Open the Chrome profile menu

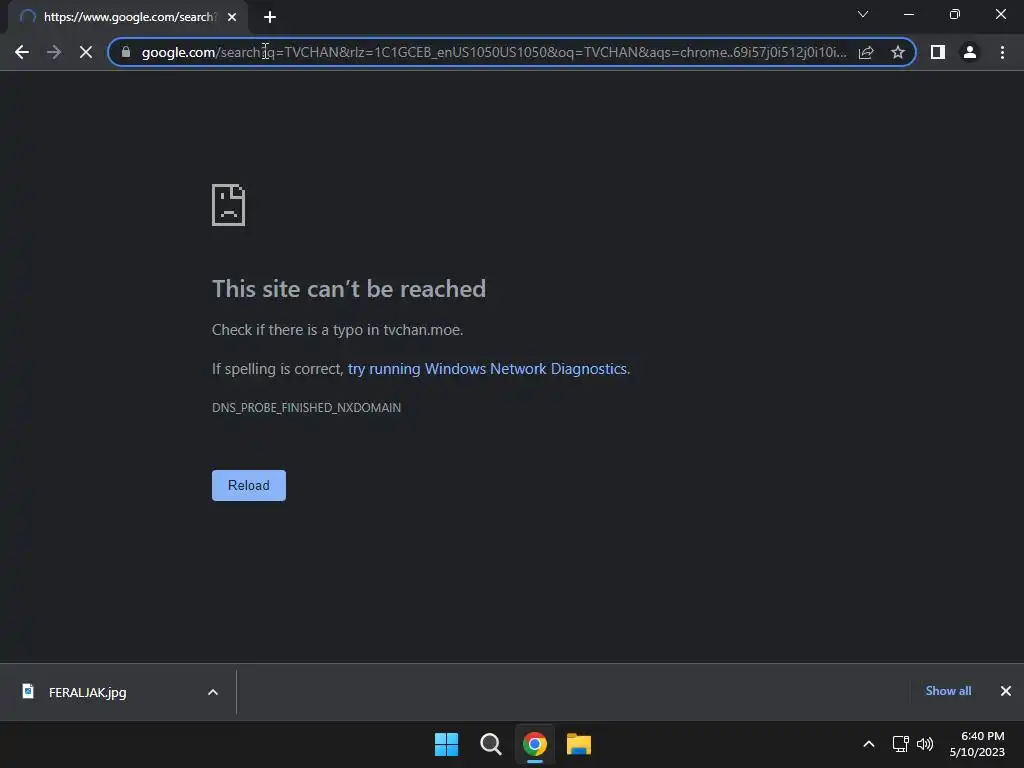pyautogui.click(x=970, y=52)
